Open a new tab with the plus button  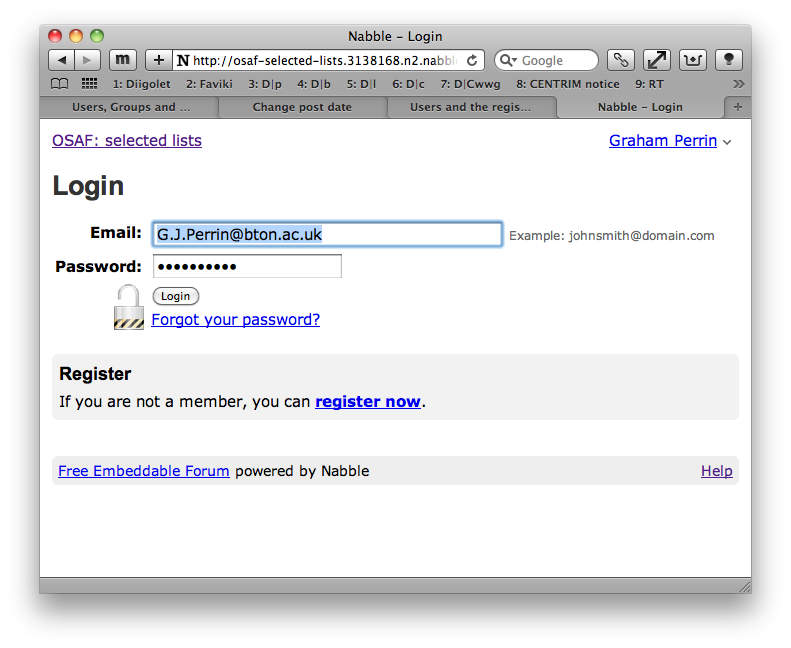[x=738, y=107]
